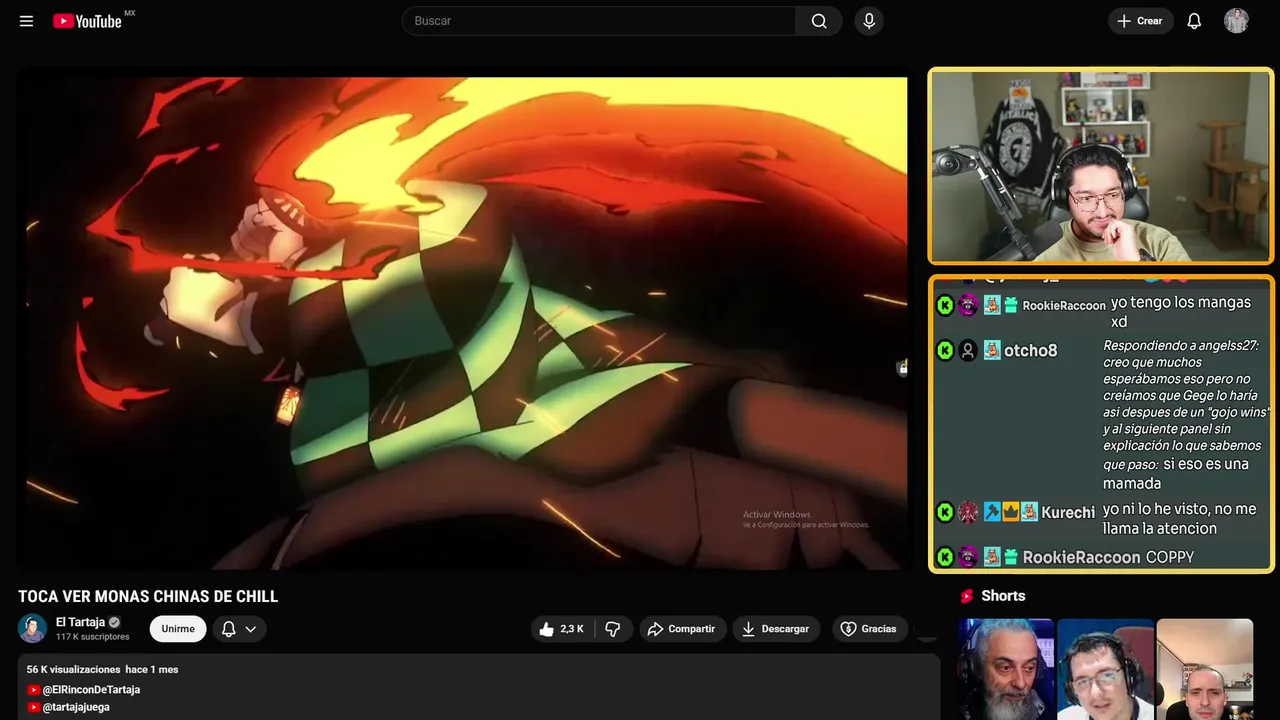Open El Tartaja channel avatar
This screenshot has height=720, width=1280.
(33, 628)
